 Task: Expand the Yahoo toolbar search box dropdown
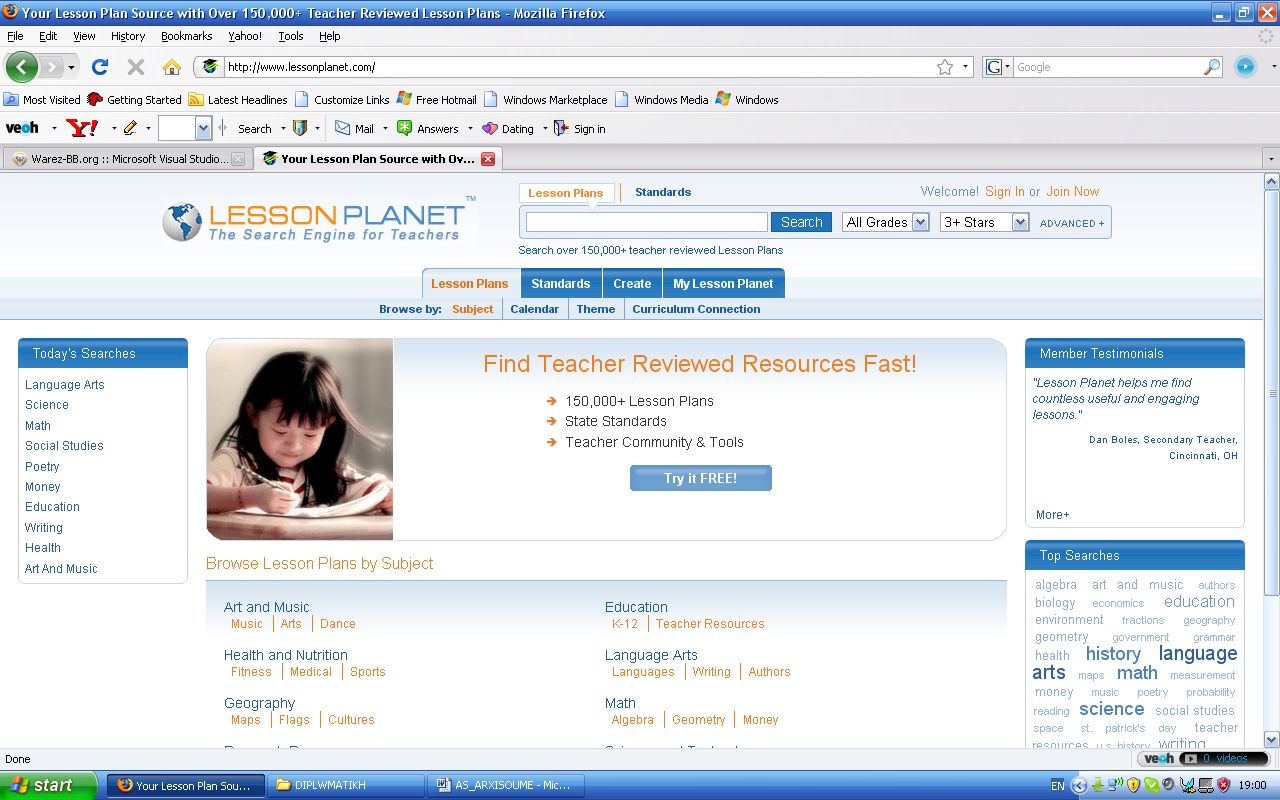pos(204,128)
